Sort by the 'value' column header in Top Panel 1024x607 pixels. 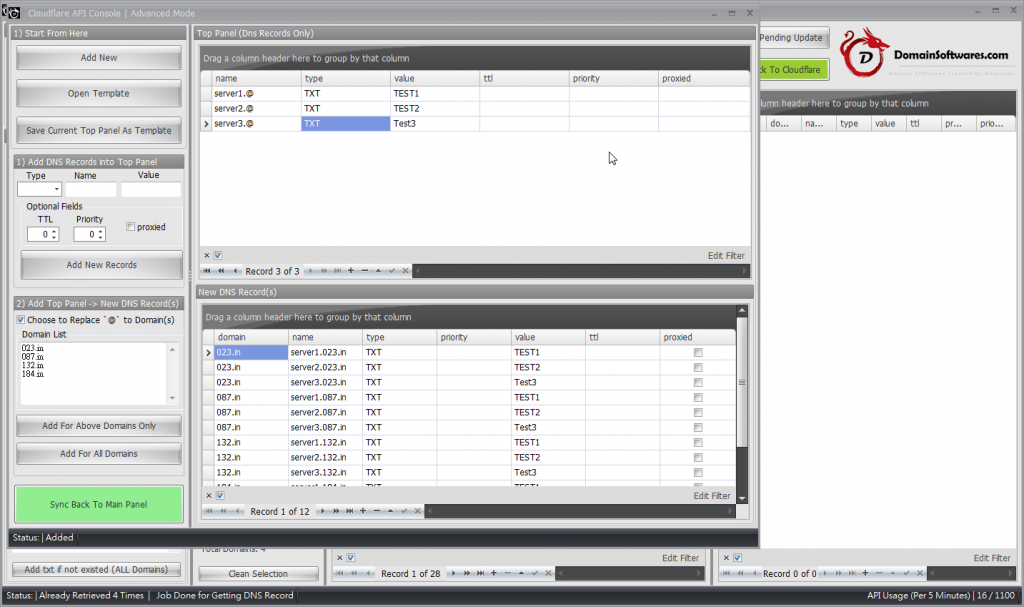[434, 78]
